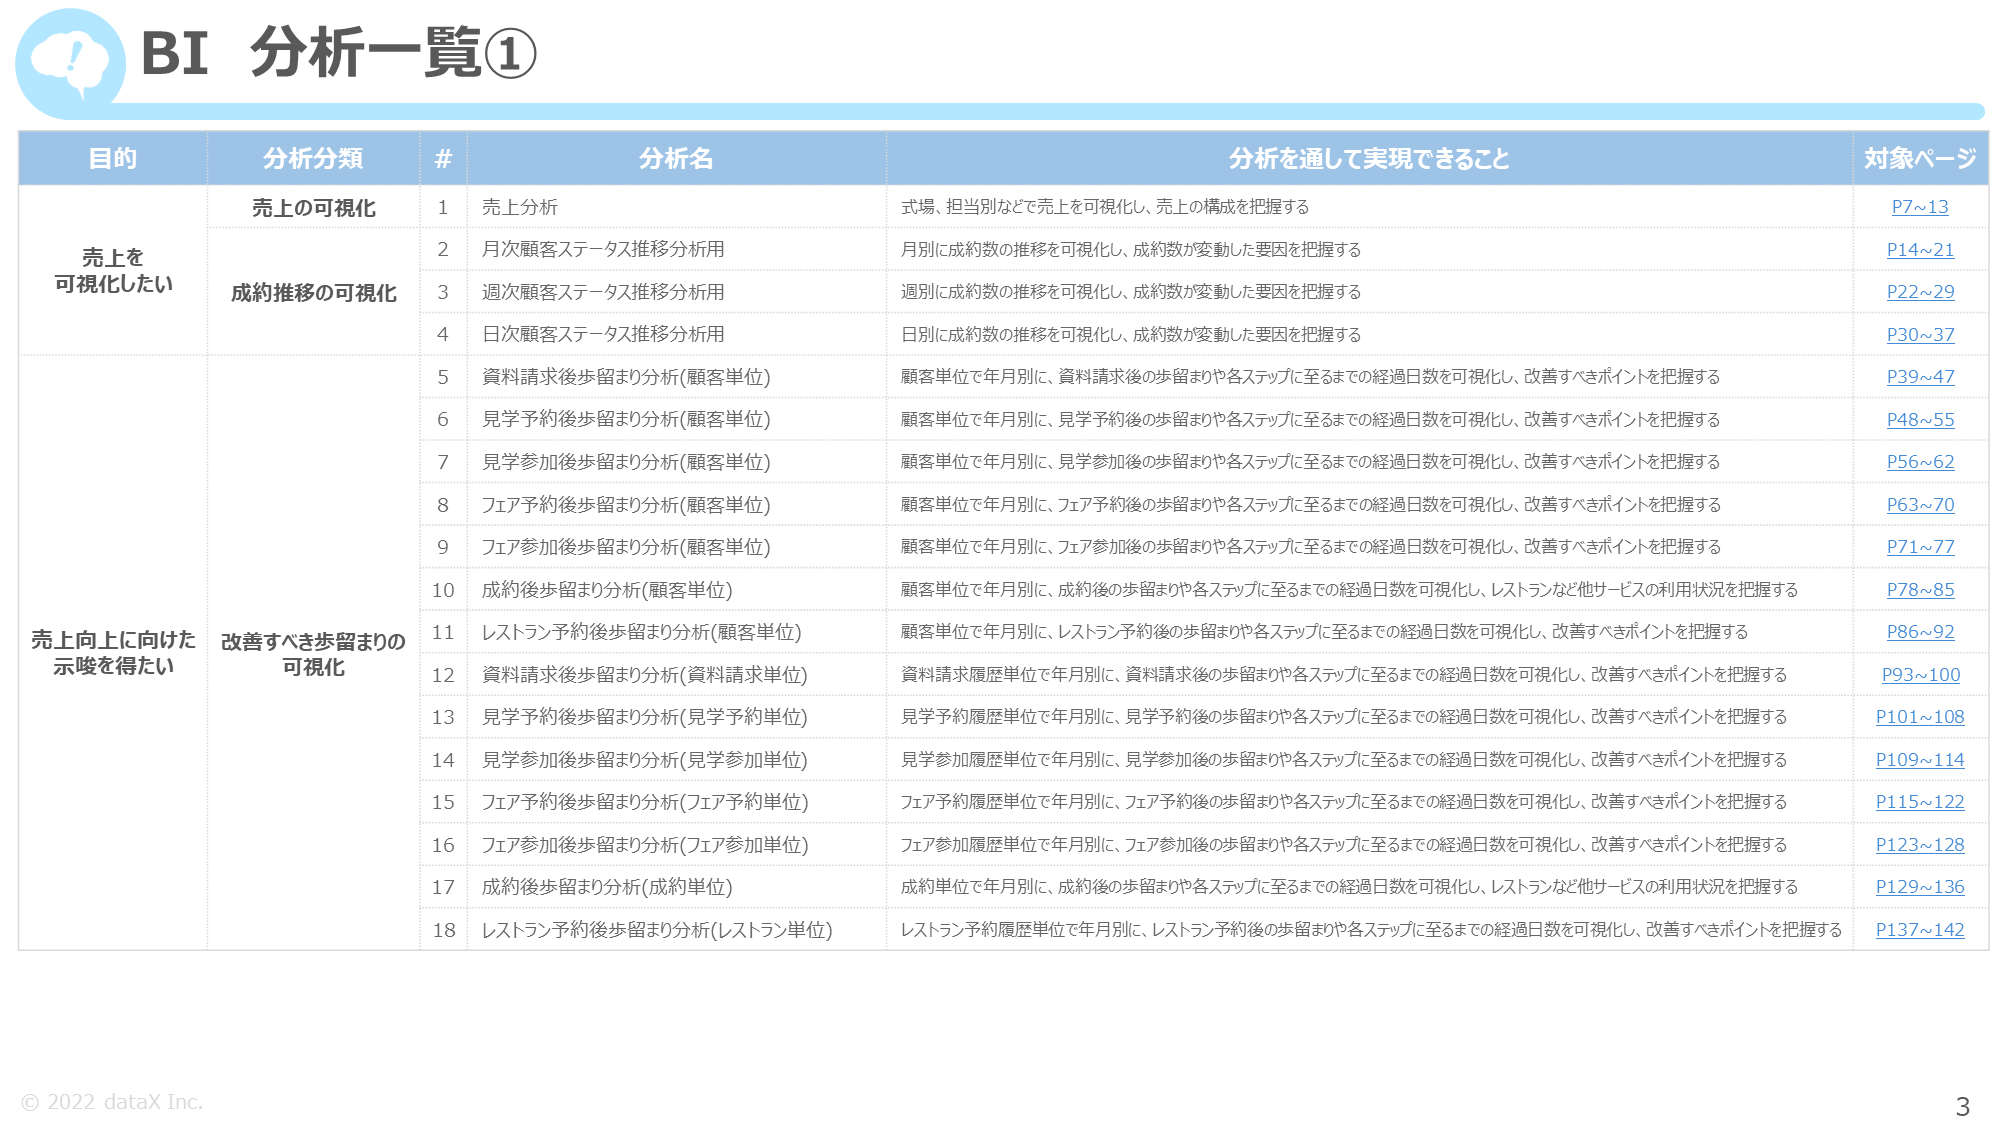Open the P78~85 page link
This screenshot has height=1125, width=2000.
point(1919,590)
